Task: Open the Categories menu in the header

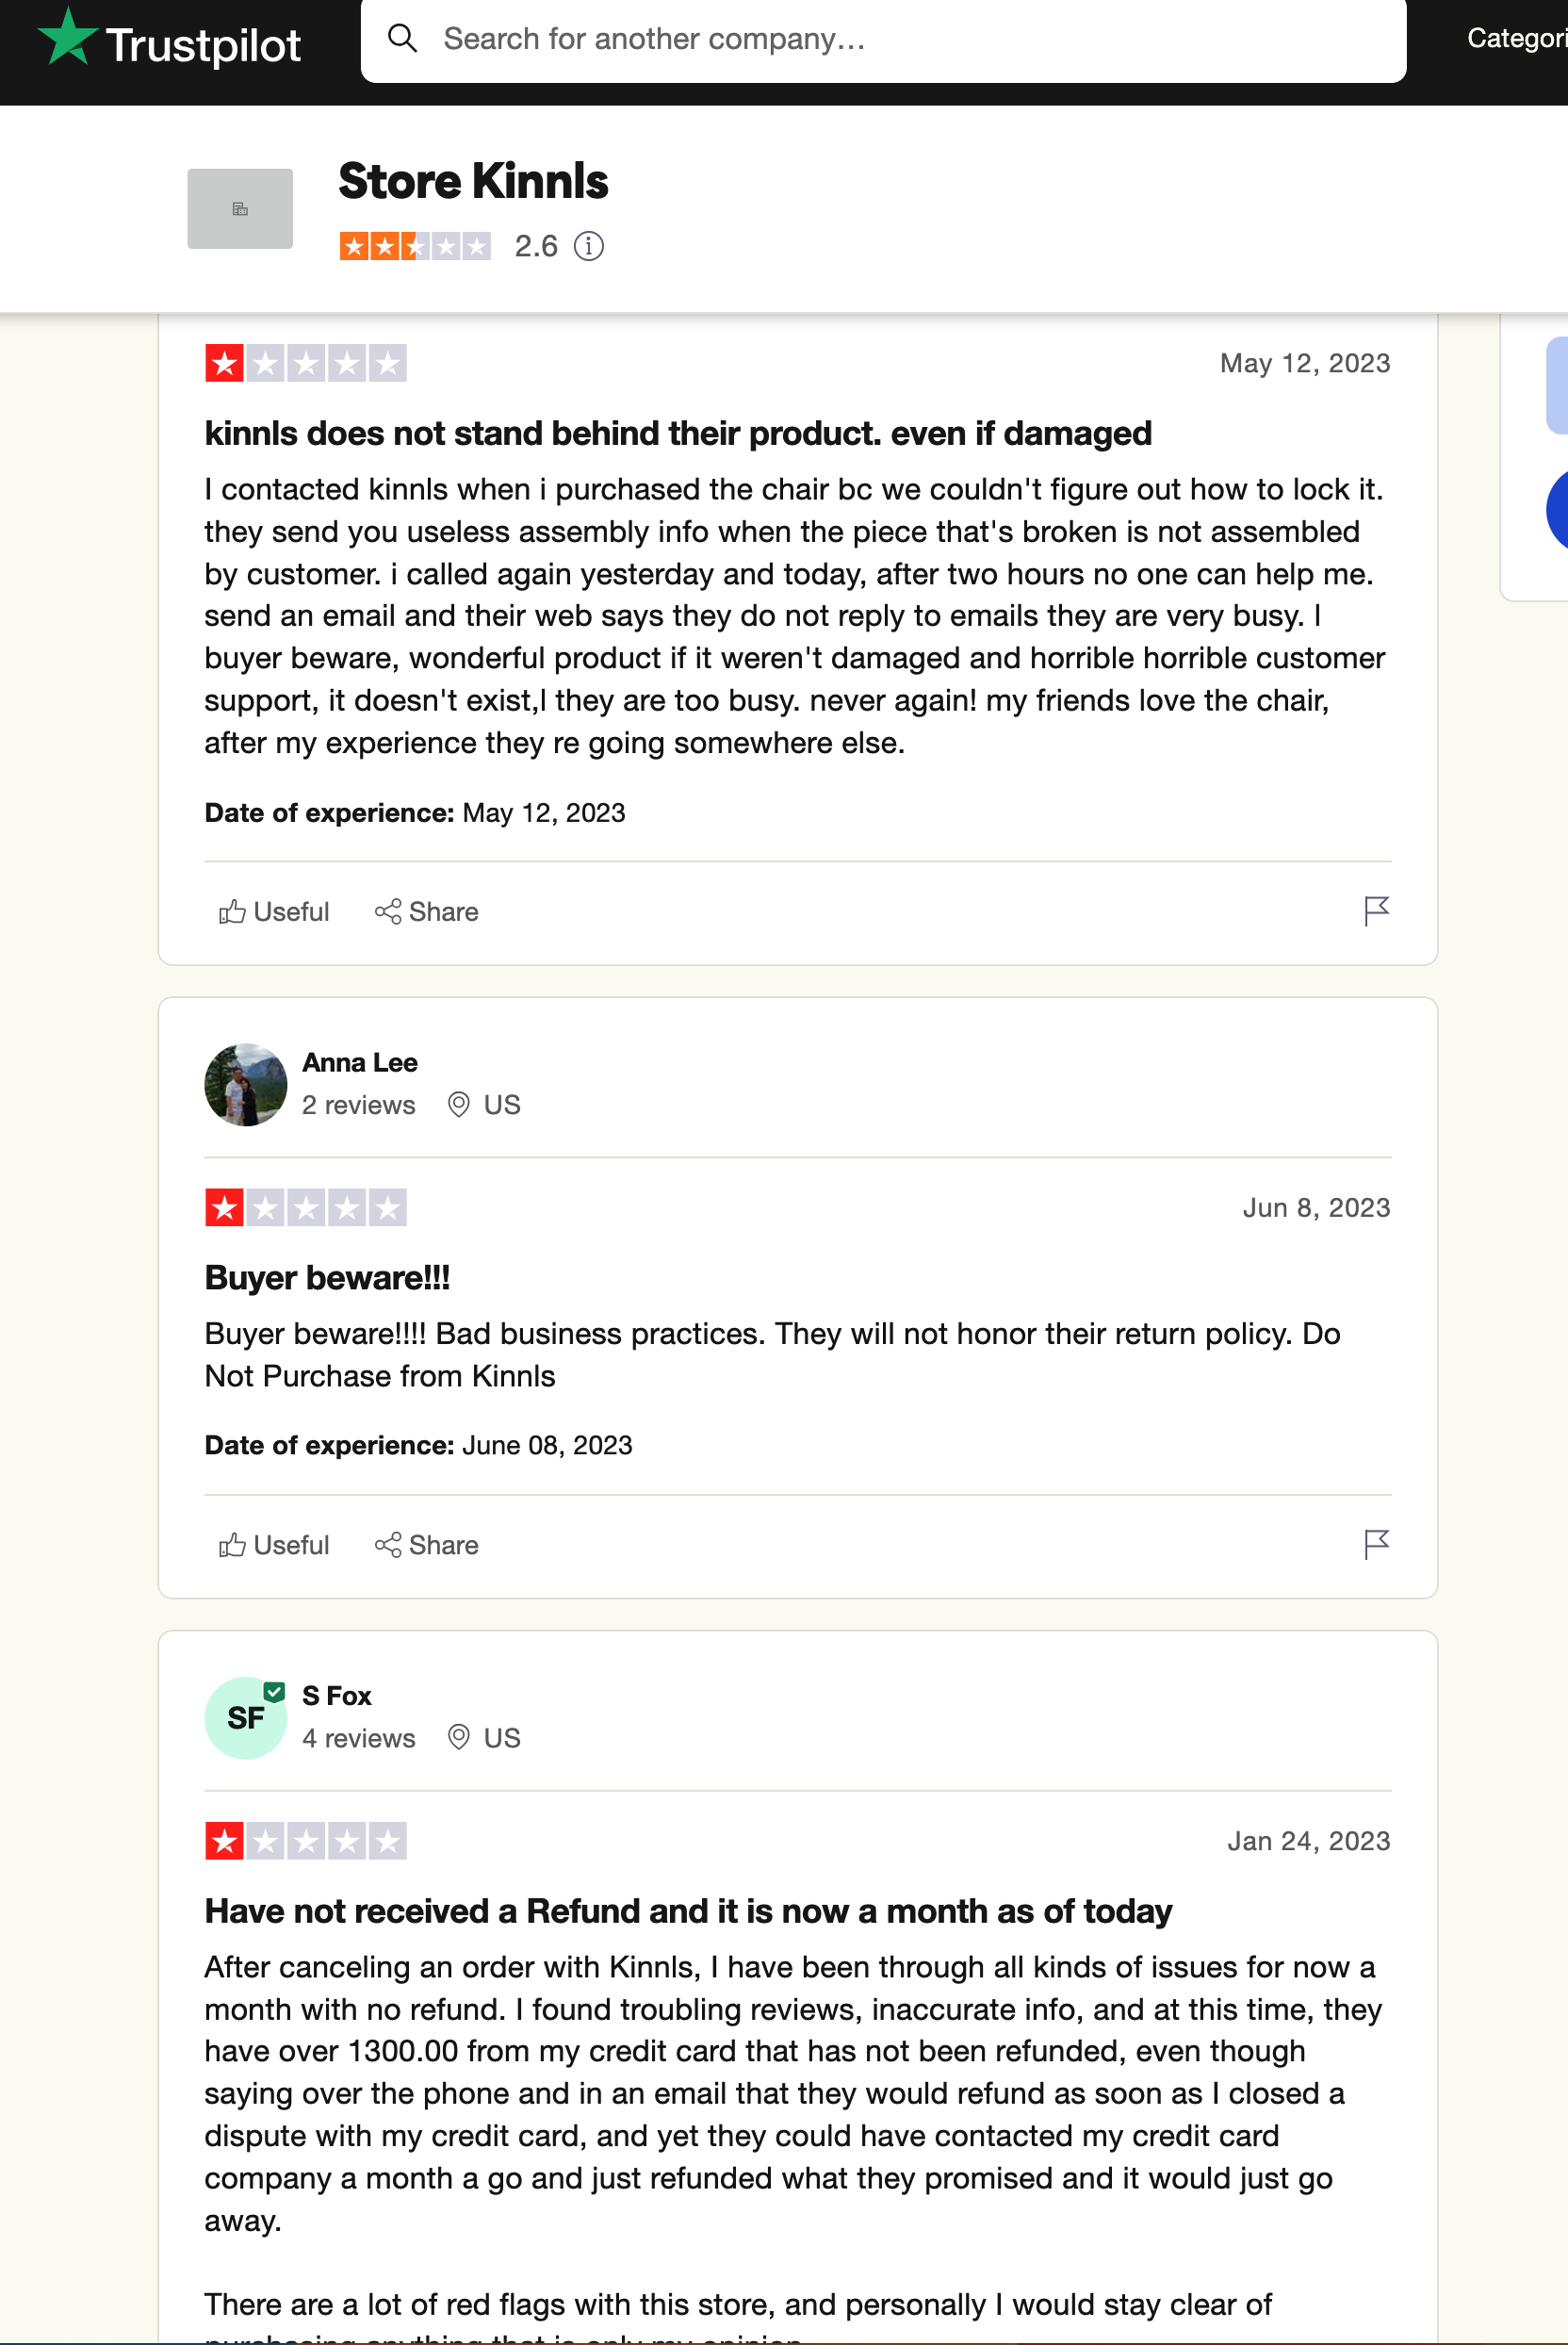Action: [1516, 38]
